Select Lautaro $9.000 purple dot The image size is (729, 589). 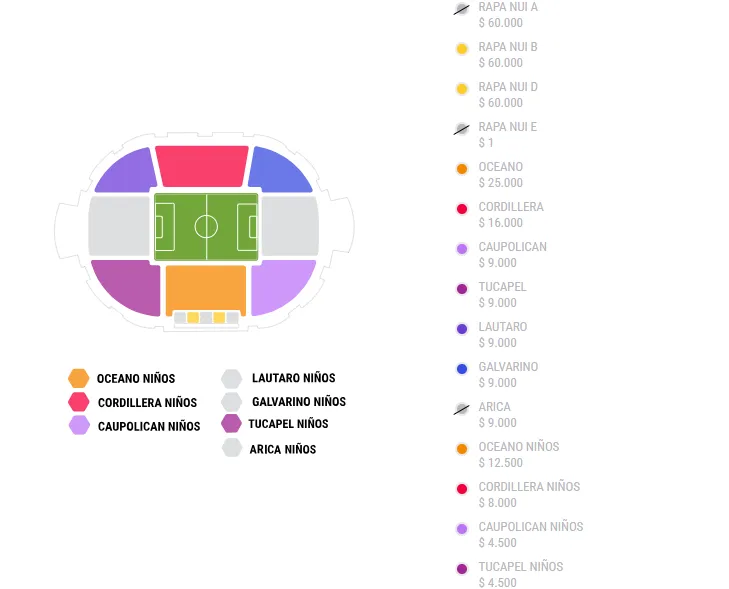(x=462, y=329)
